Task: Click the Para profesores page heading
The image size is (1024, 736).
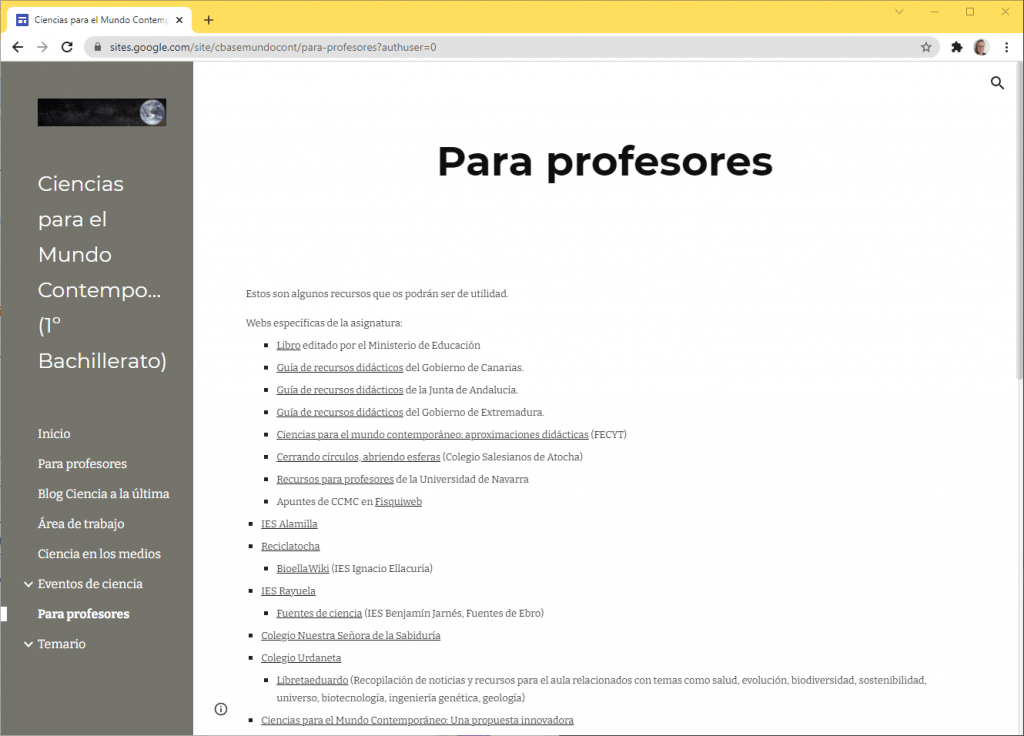Action: (605, 161)
